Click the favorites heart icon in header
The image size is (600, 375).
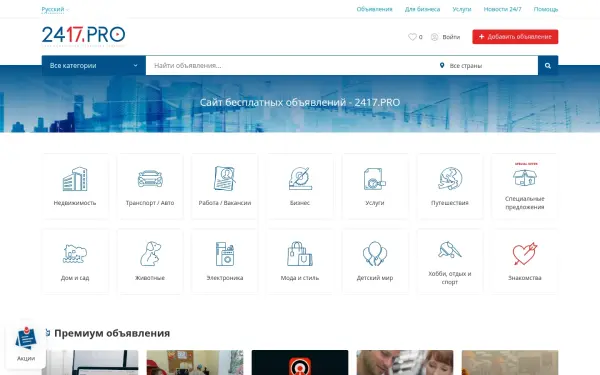412,37
